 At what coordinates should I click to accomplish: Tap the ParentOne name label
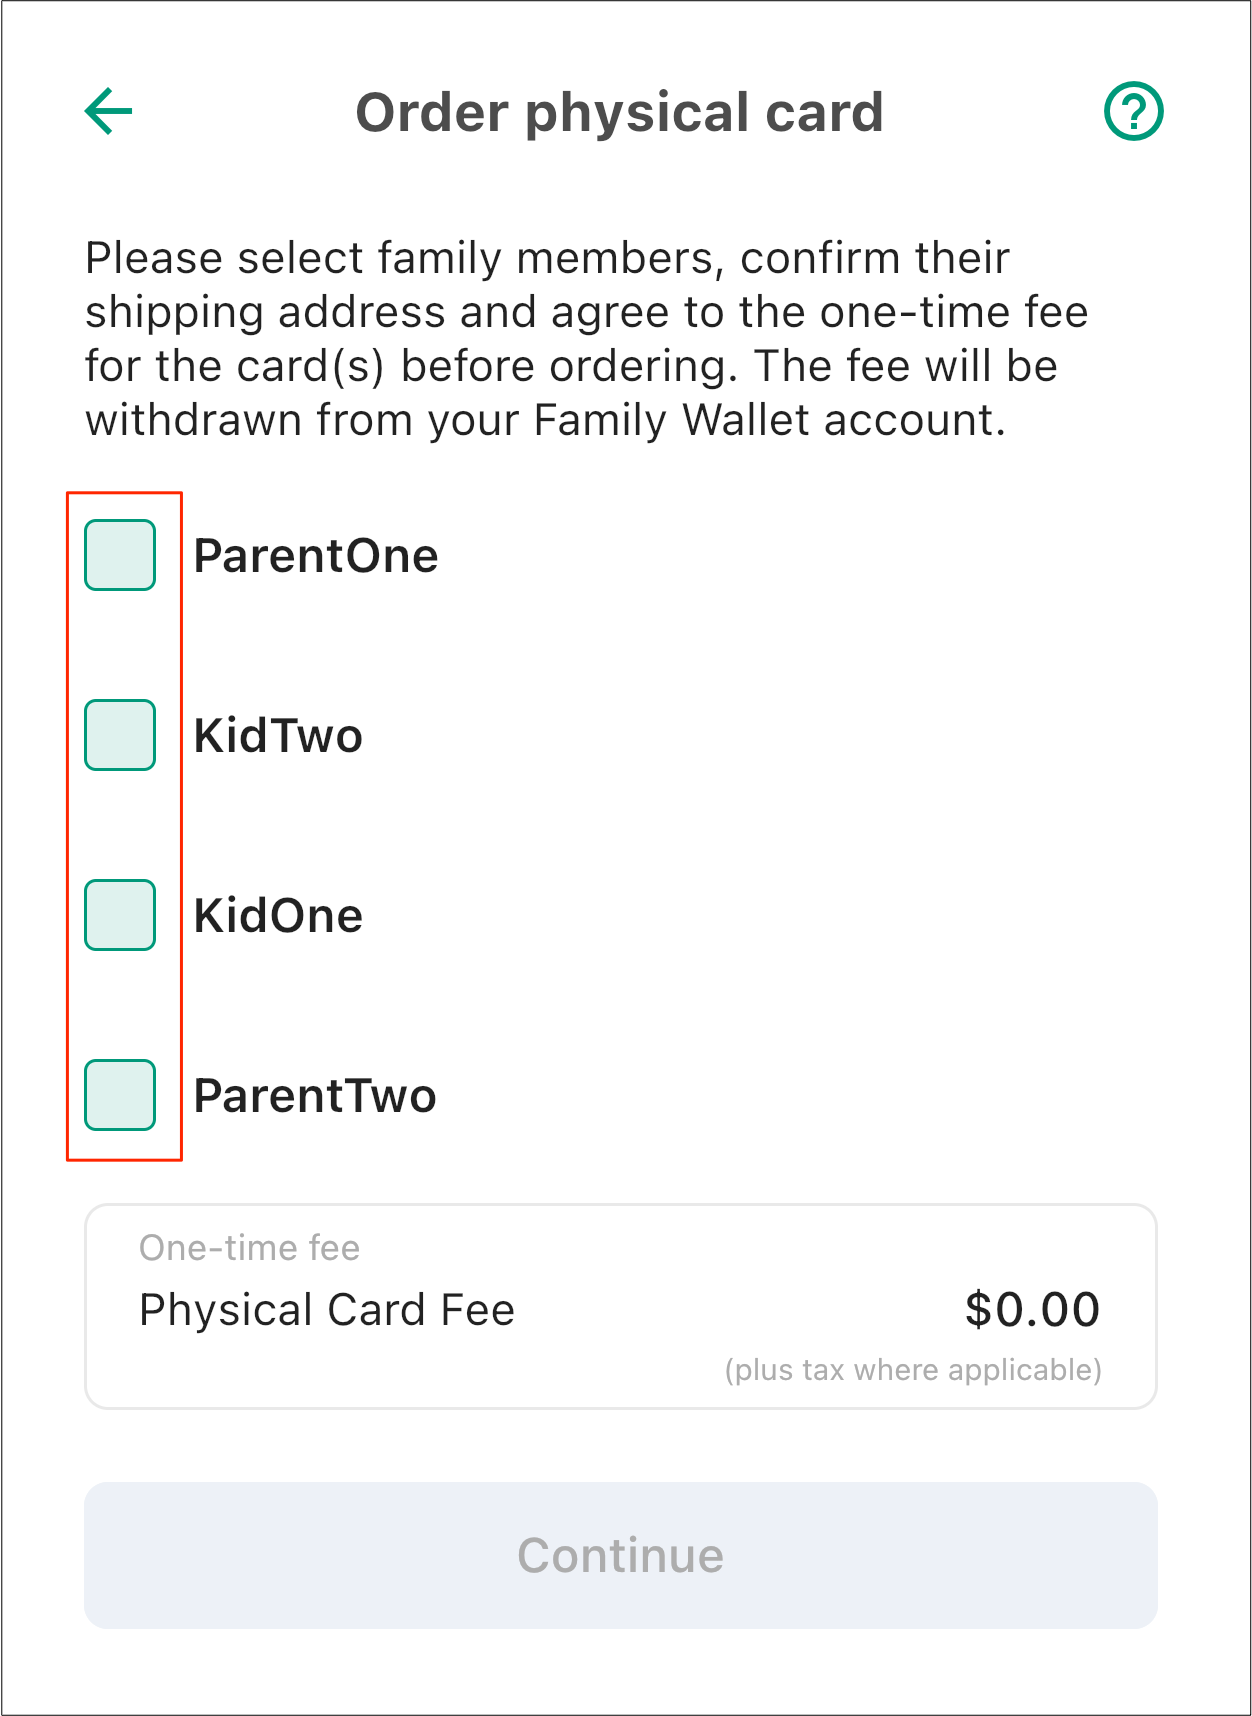316,556
